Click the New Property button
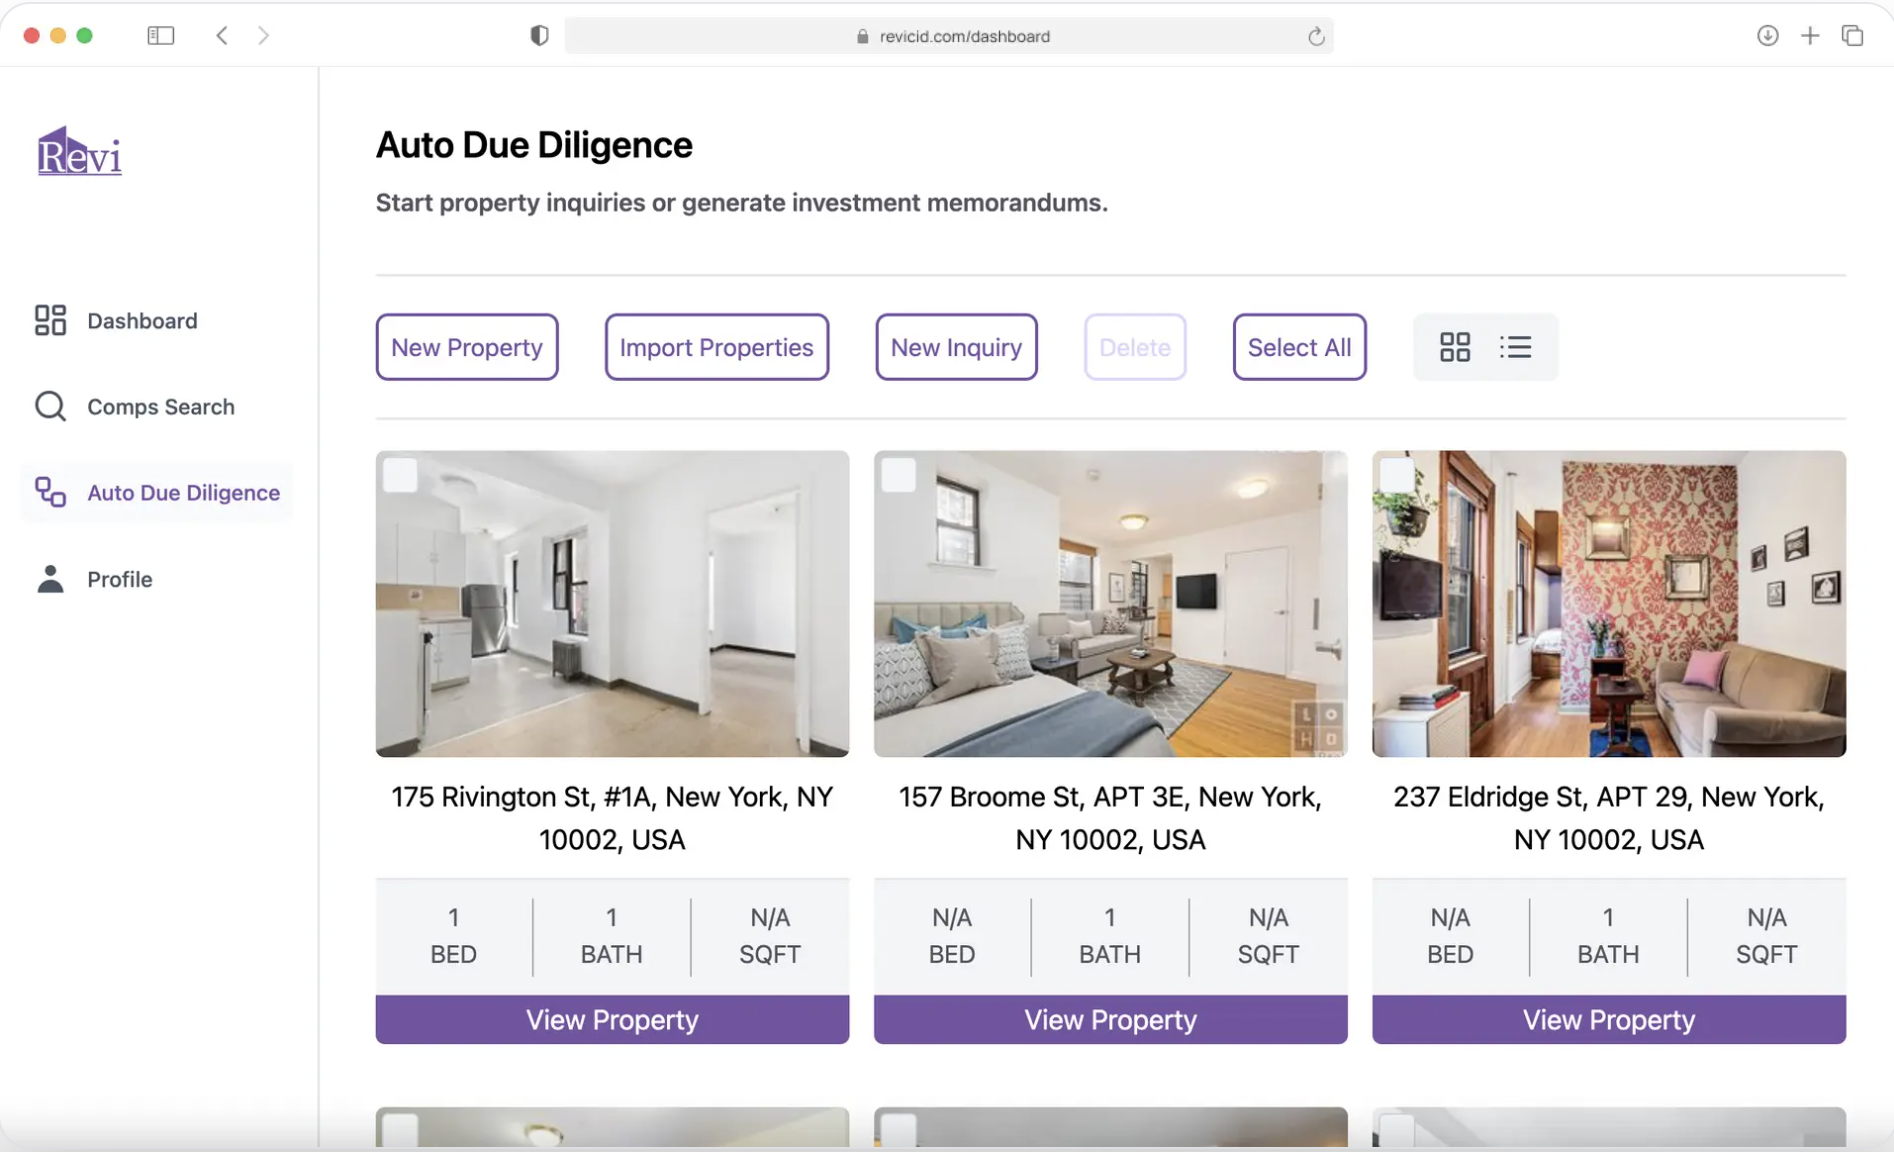1894x1152 pixels. pos(466,347)
